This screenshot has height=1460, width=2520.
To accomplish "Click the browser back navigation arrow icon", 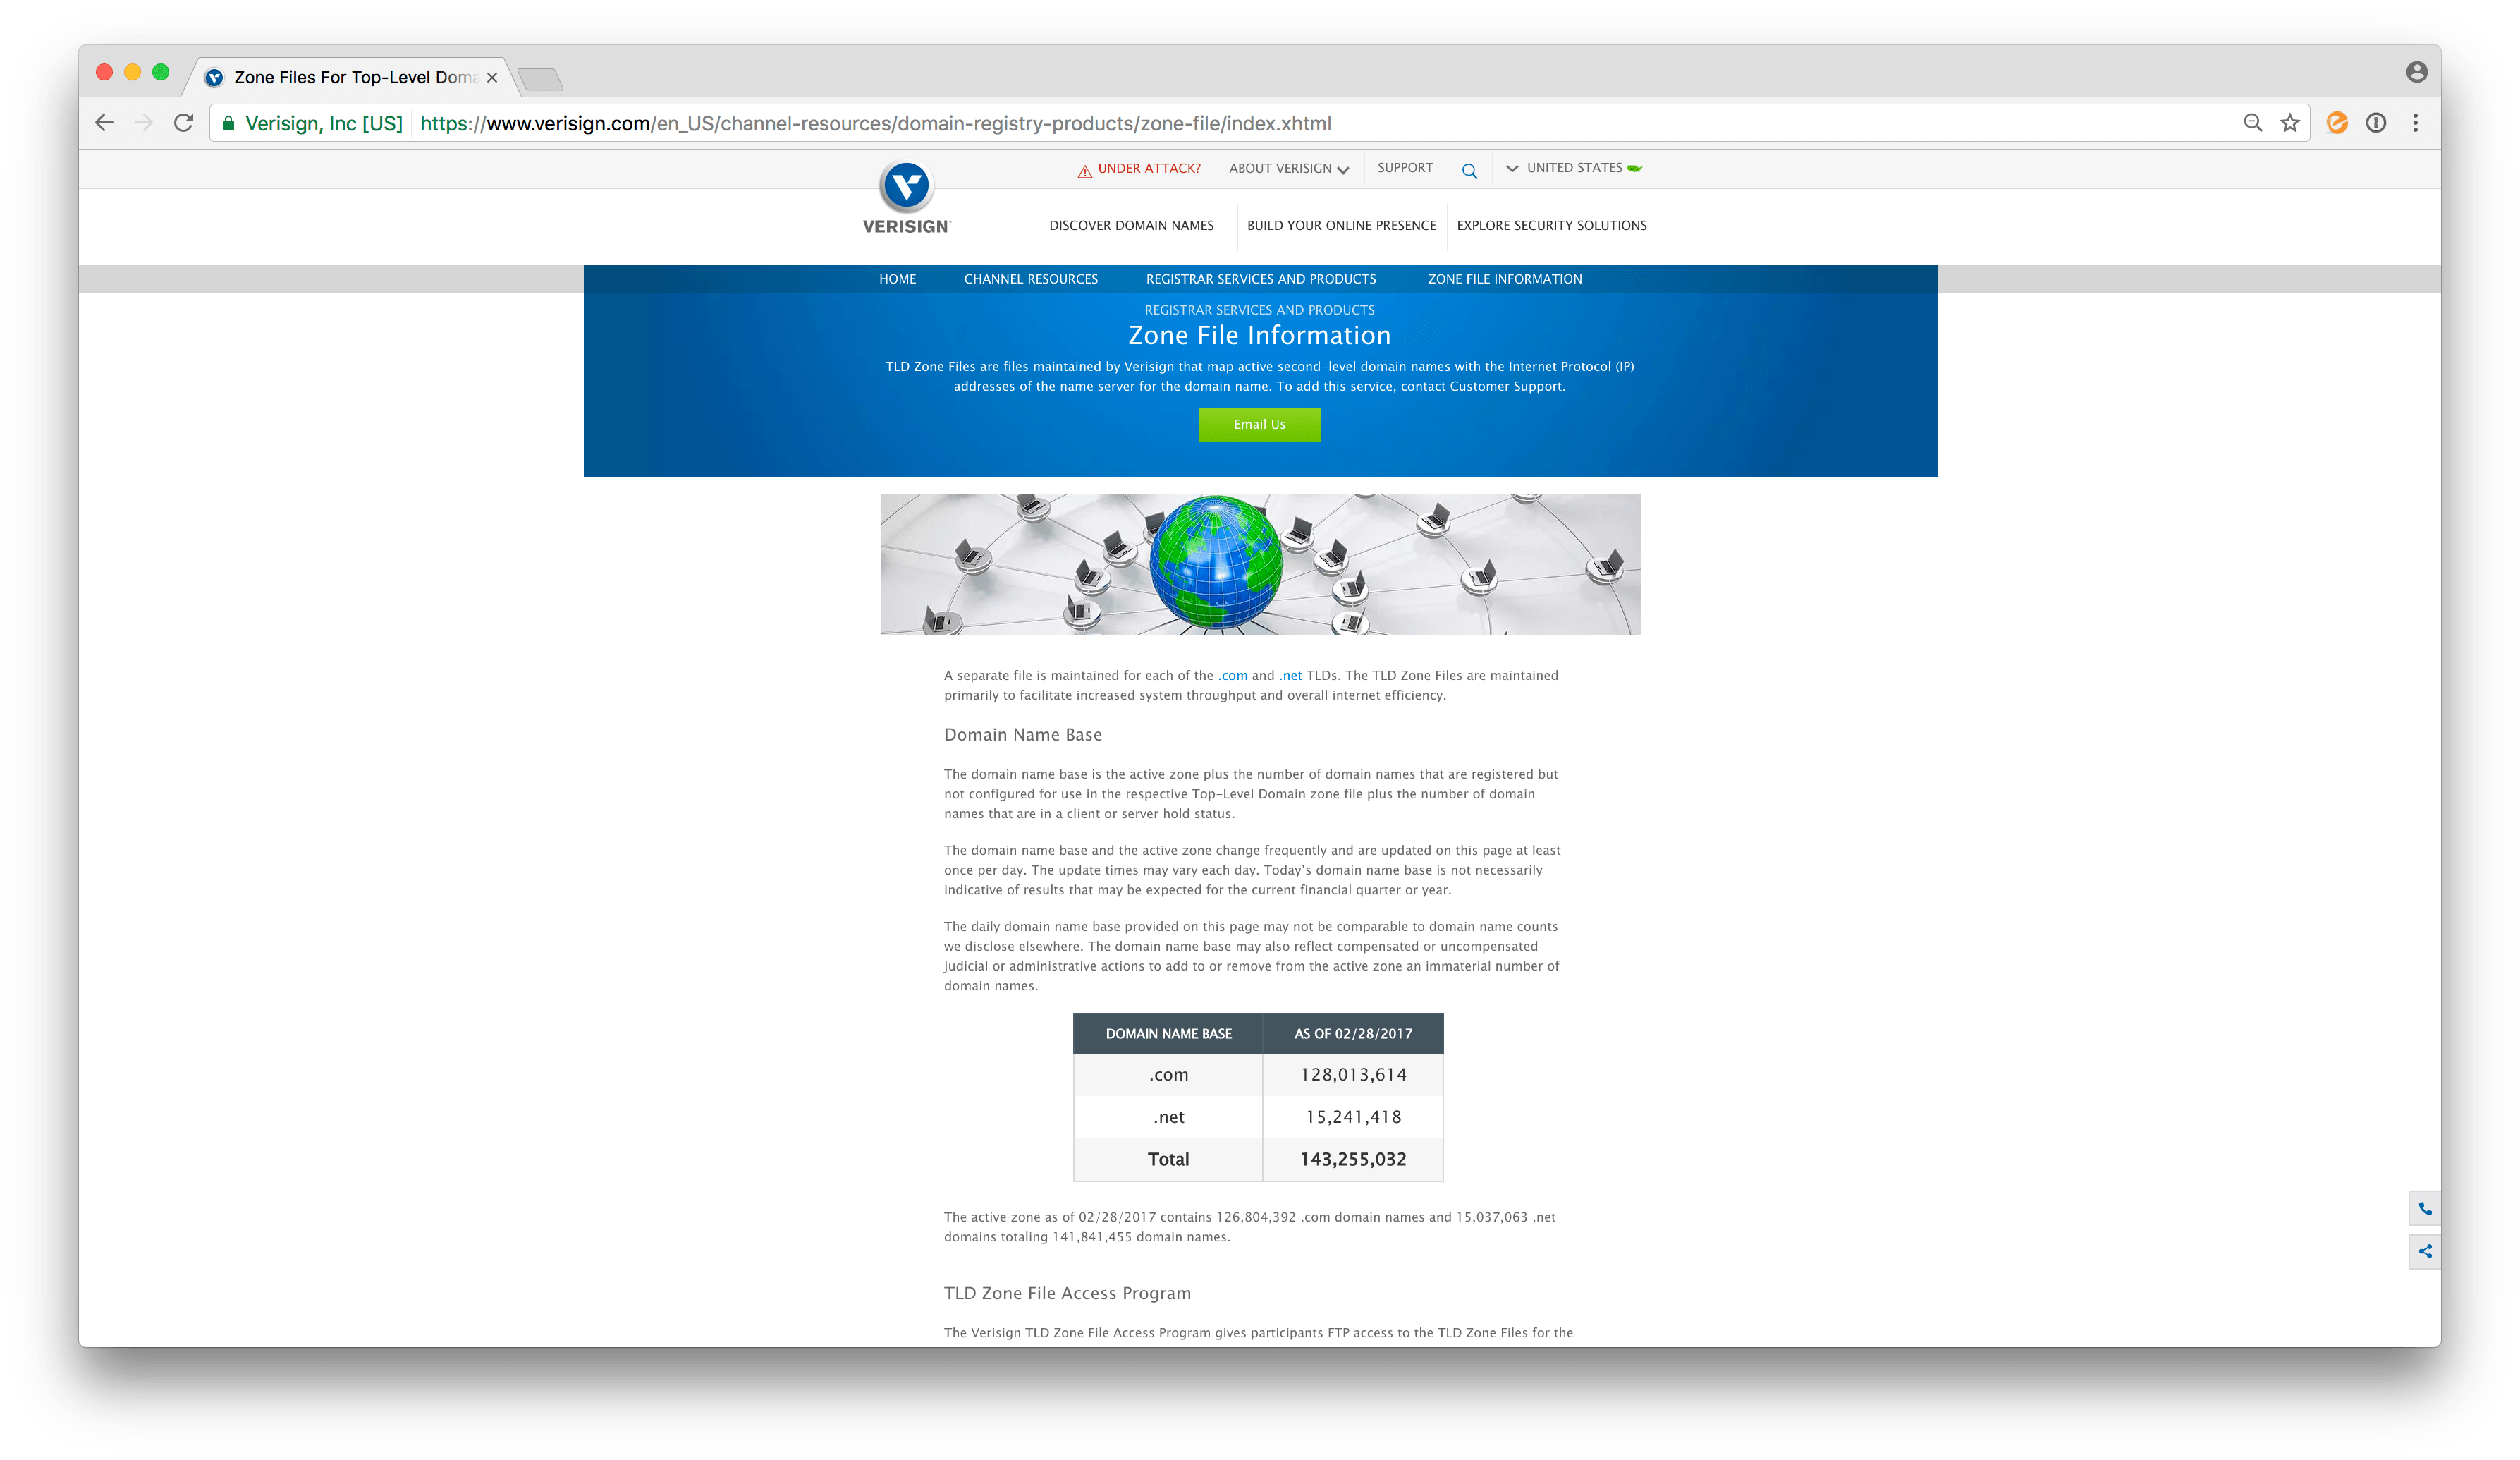I will (x=104, y=121).
